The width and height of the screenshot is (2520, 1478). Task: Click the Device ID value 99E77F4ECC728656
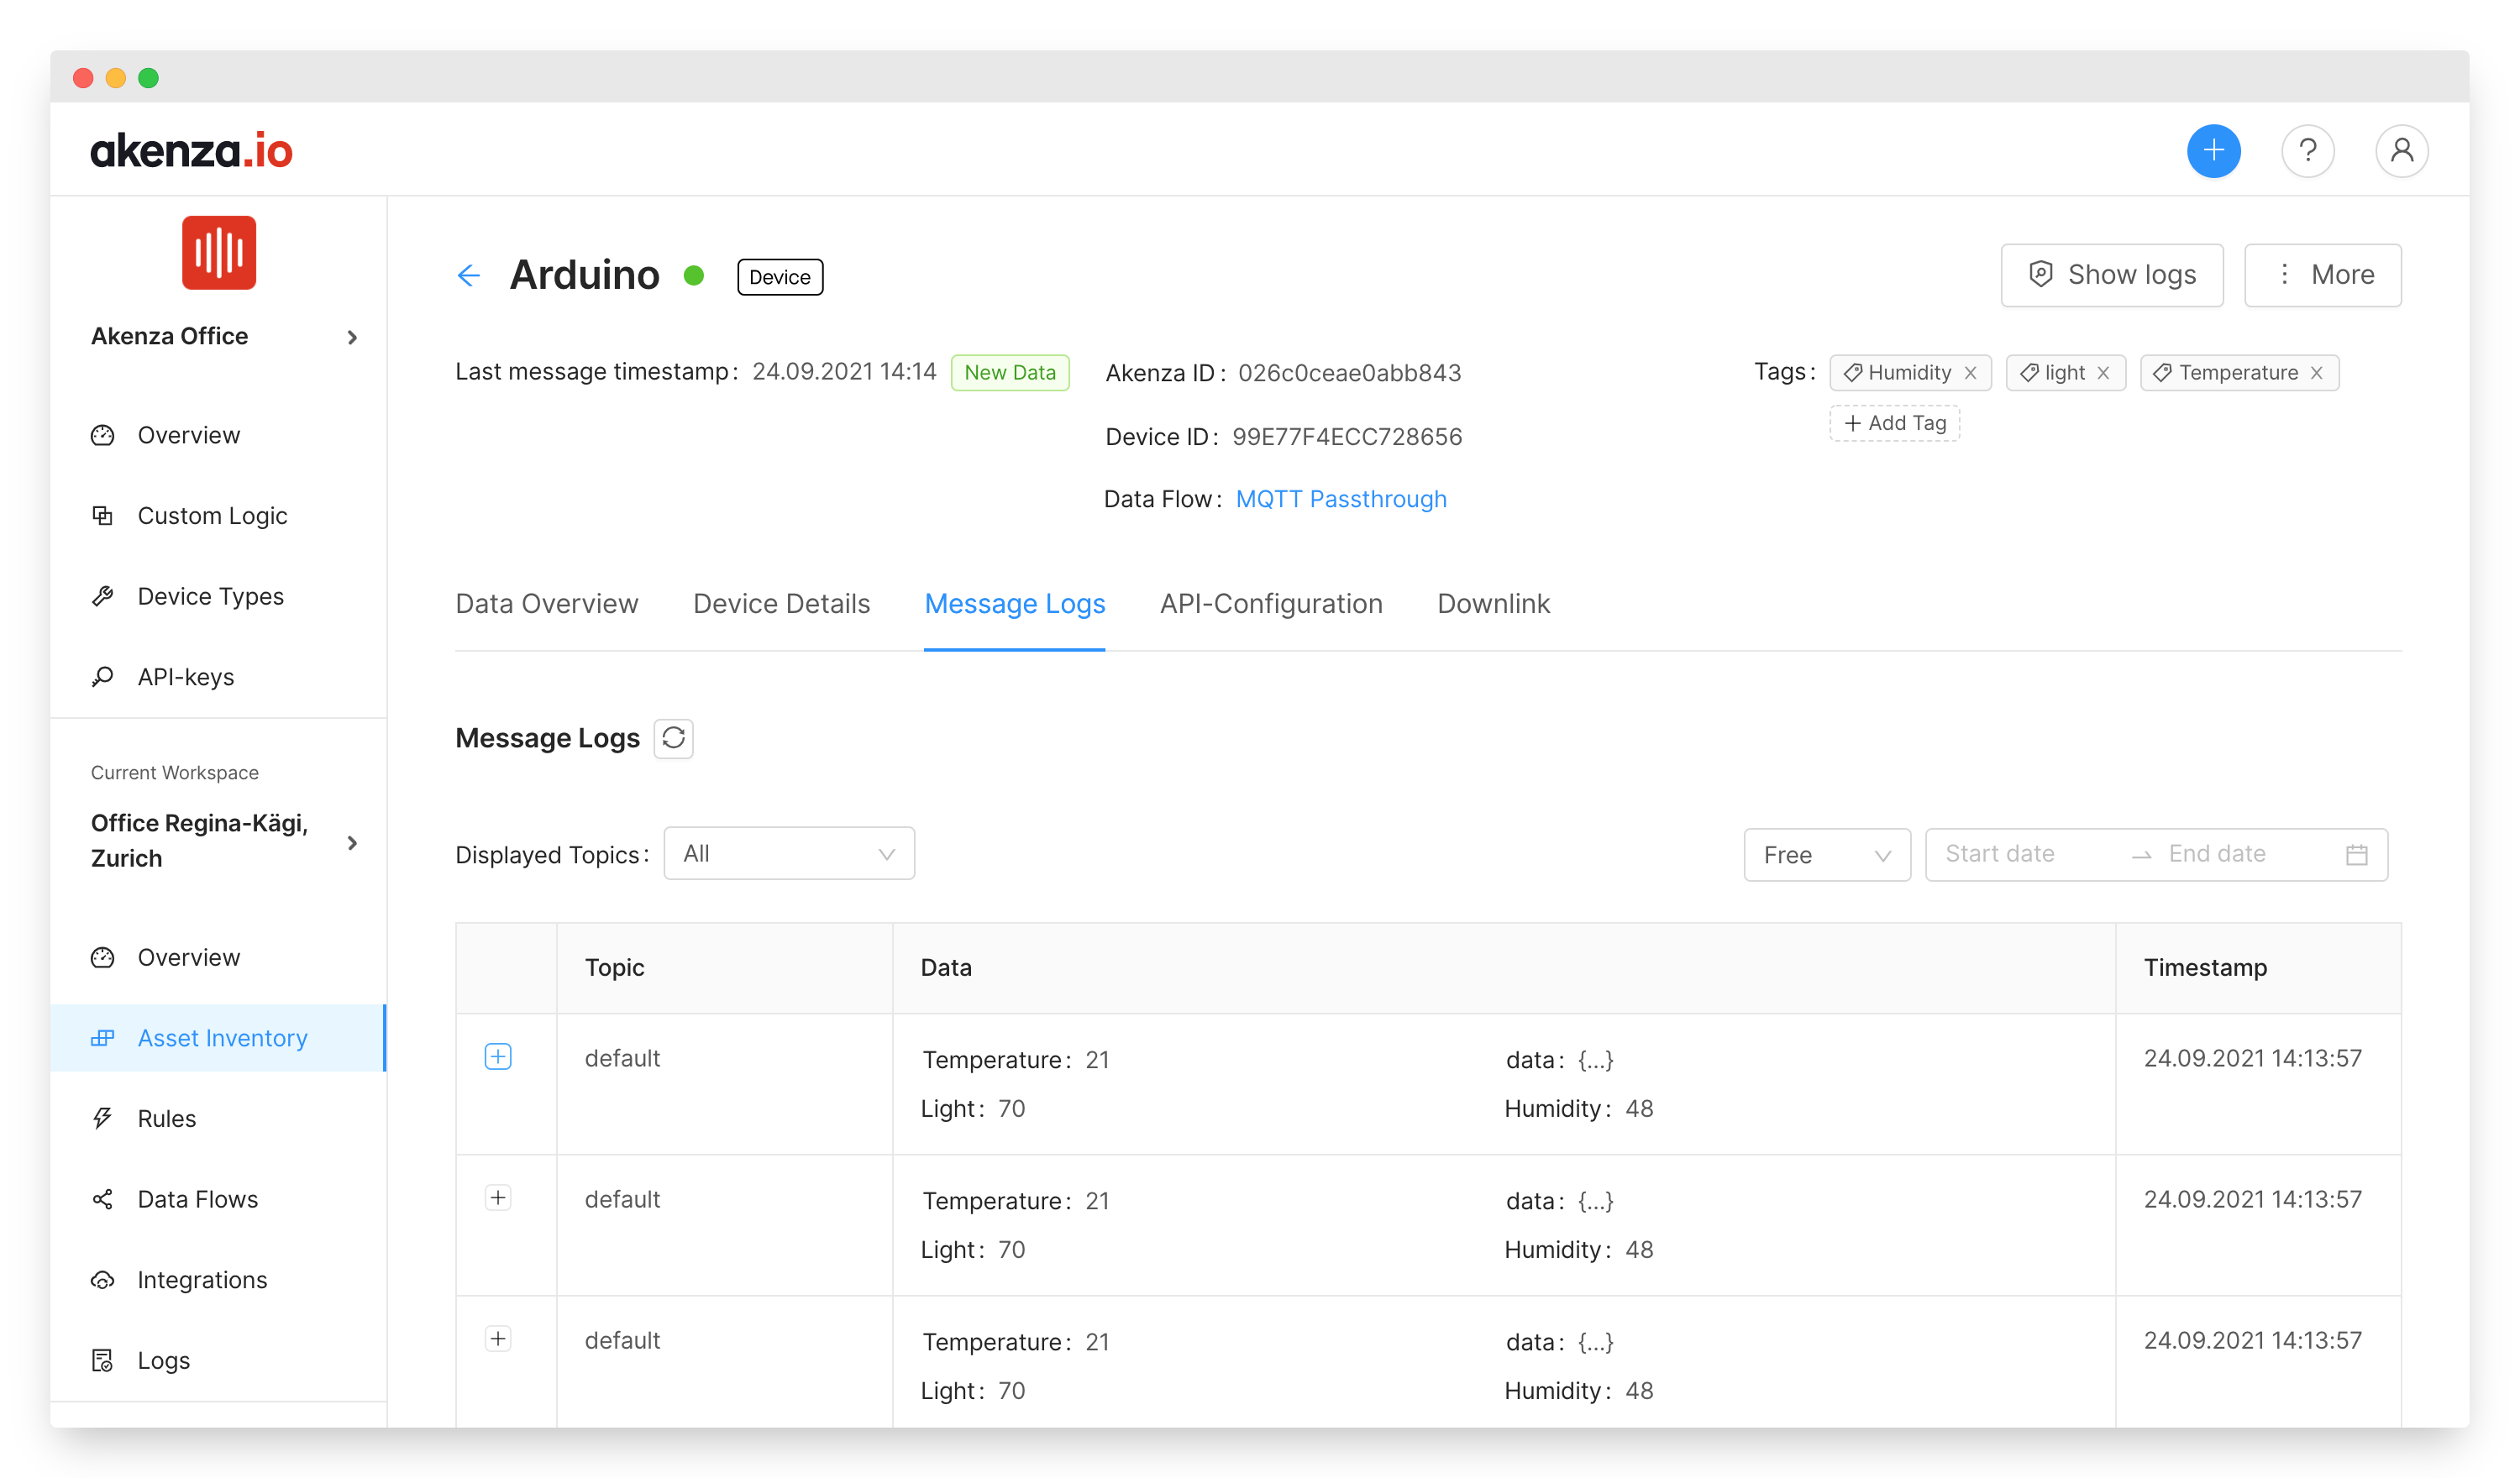pyautogui.click(x=1347, y=437)
